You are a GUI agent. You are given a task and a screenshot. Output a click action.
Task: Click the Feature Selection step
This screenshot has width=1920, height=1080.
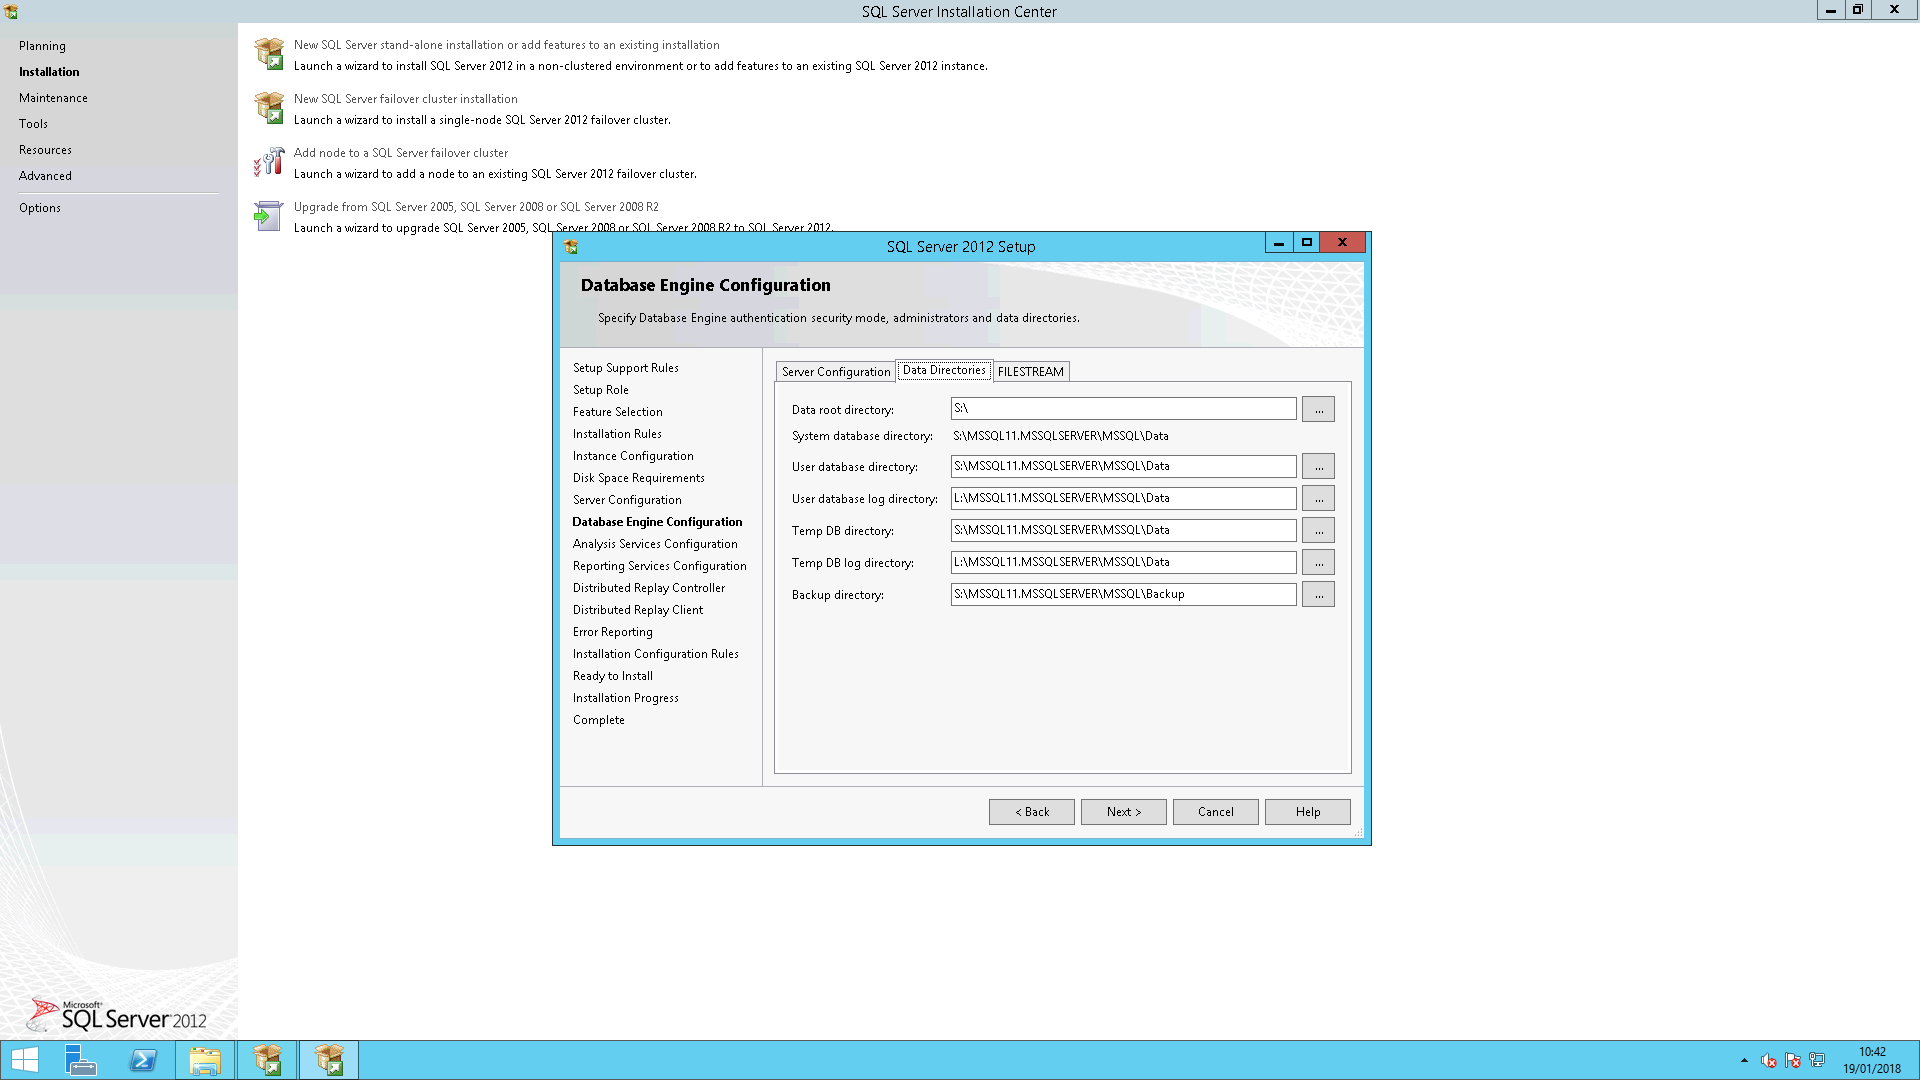[617, 412]
